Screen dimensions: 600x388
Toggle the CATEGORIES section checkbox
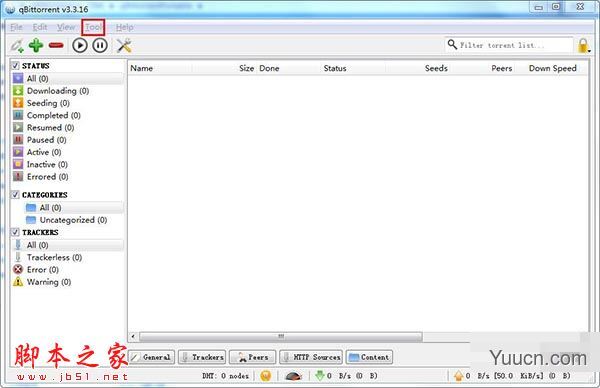coord(15,195)
